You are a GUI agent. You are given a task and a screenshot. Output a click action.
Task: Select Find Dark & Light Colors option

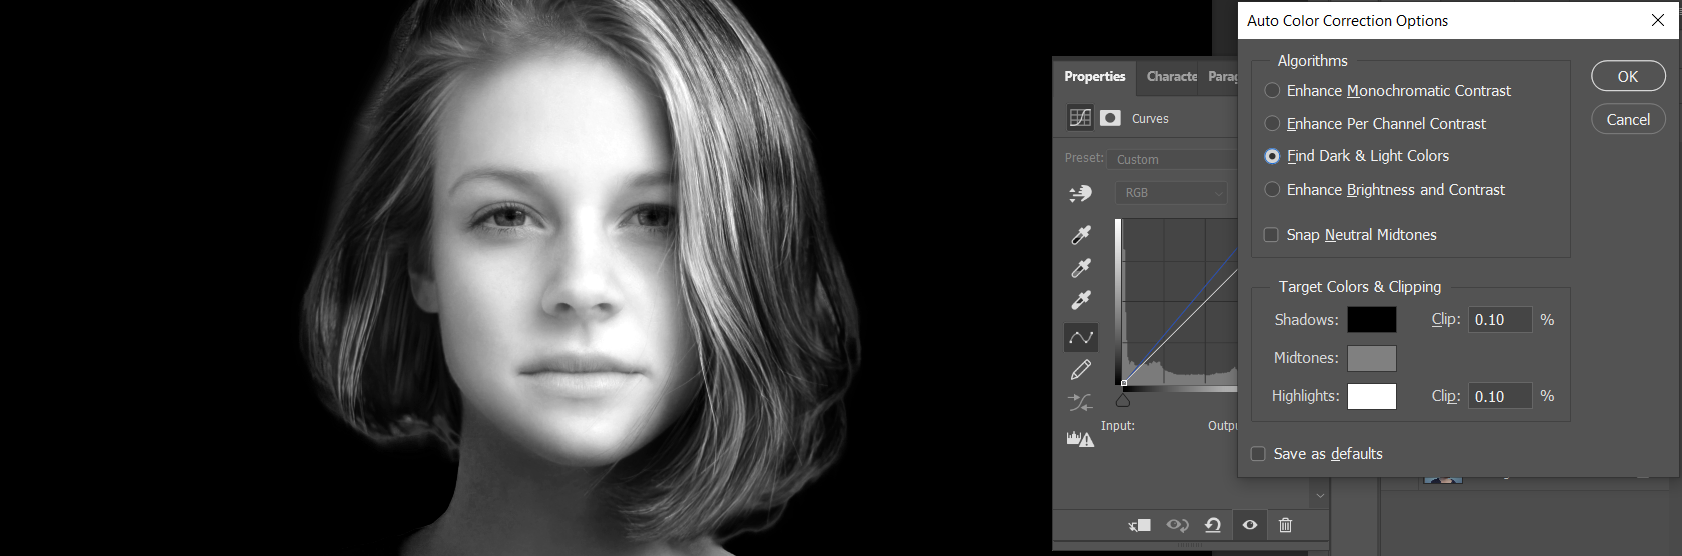[x=1272, y=156]
